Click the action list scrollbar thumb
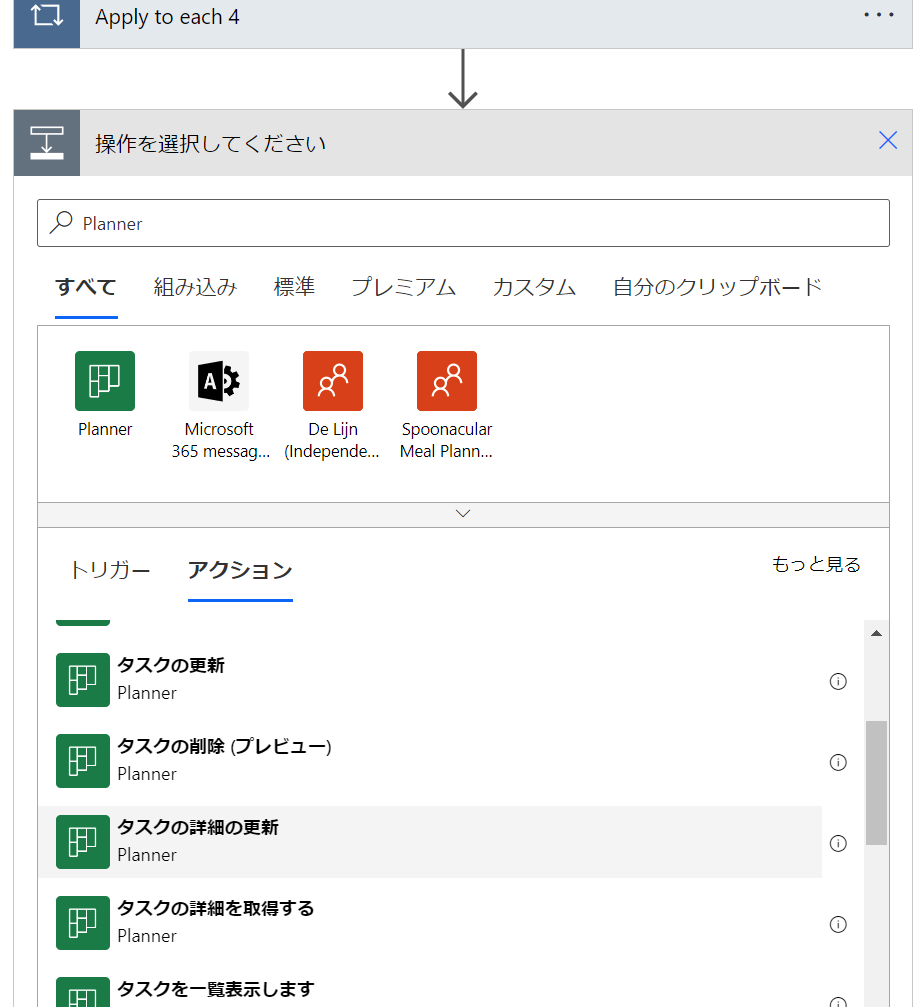 [876, 783]
